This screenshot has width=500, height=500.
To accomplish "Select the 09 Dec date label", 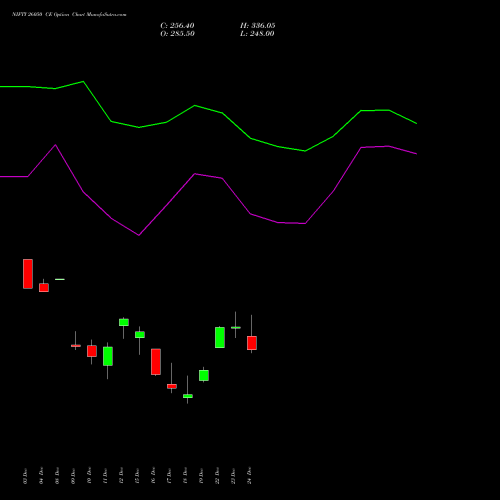I will tap(73, 476).
